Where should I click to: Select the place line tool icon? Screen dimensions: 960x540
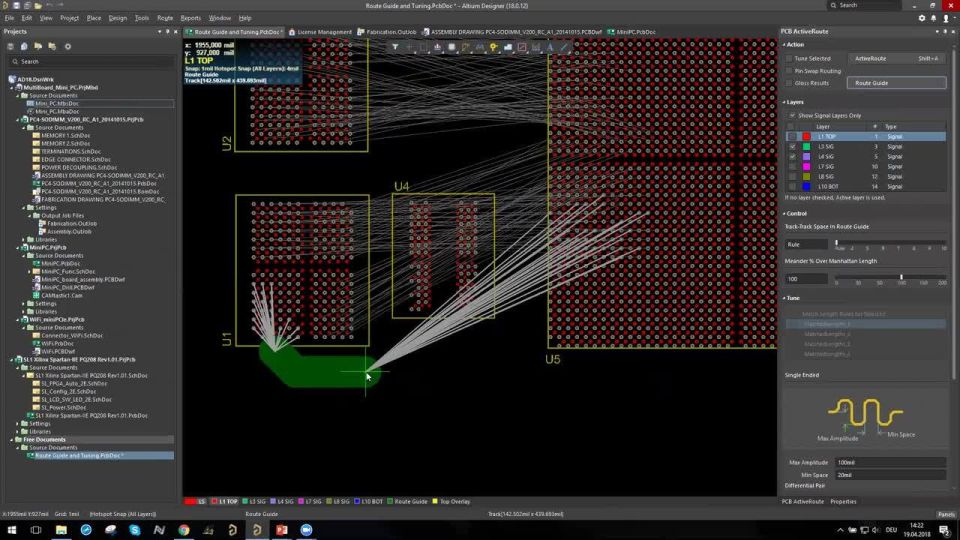click(x=564, y=47)
